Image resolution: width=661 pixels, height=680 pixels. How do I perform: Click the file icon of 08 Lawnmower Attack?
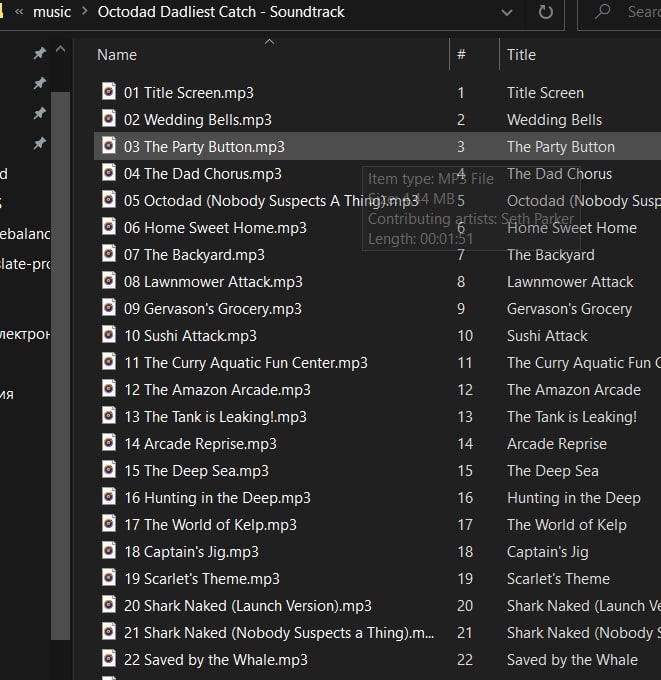(109, 281)
